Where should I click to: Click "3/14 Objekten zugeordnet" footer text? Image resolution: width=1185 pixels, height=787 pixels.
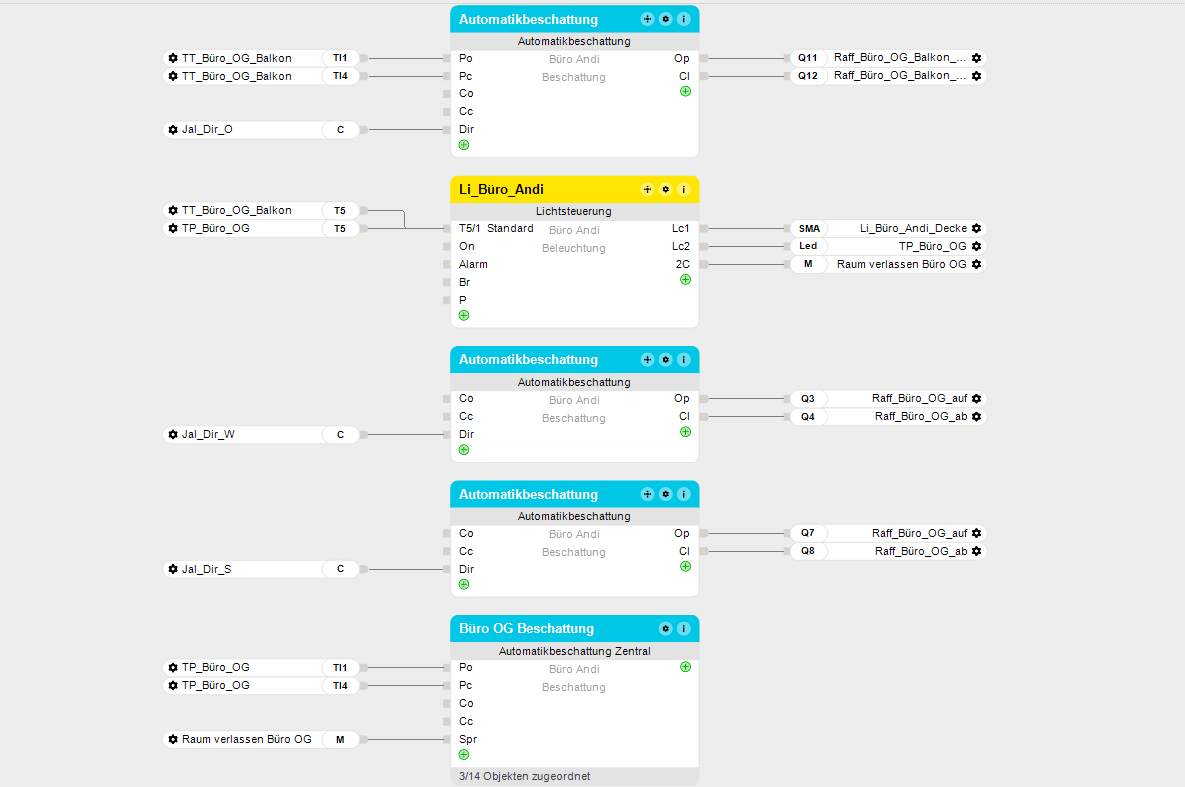pyautogui.click(x=524, y=776)
